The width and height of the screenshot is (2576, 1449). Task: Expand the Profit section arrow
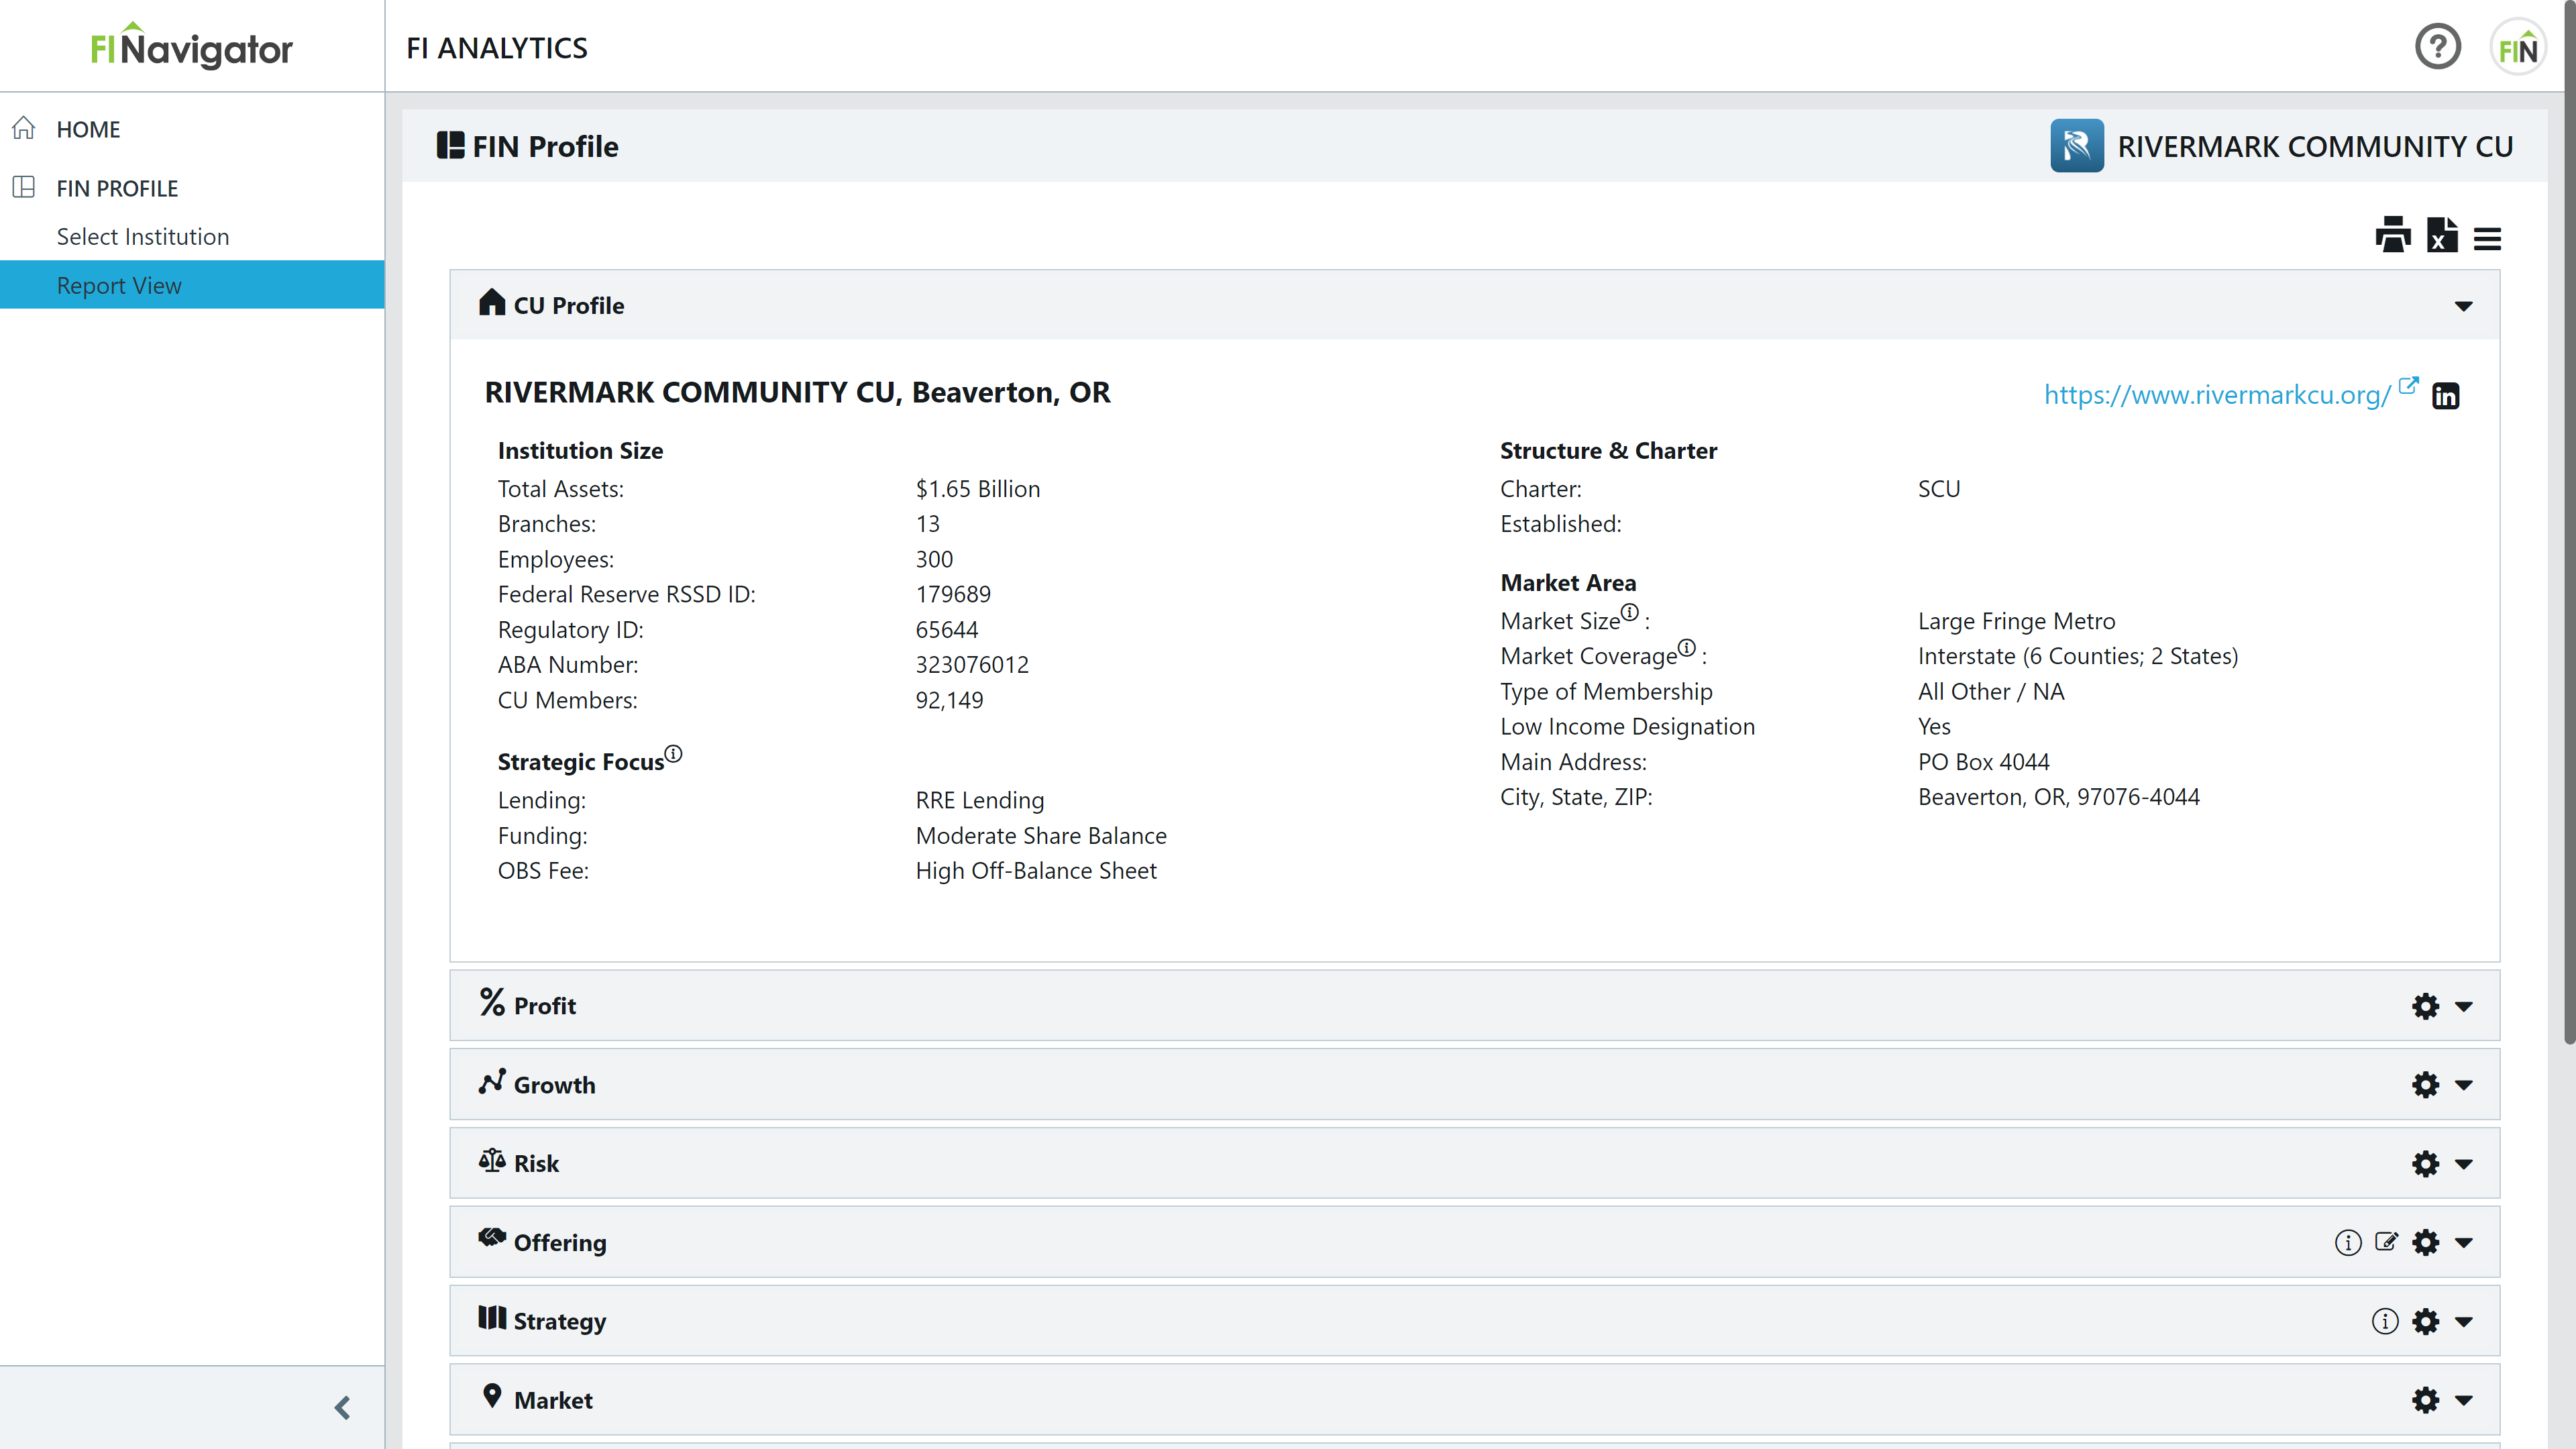2463,1006
